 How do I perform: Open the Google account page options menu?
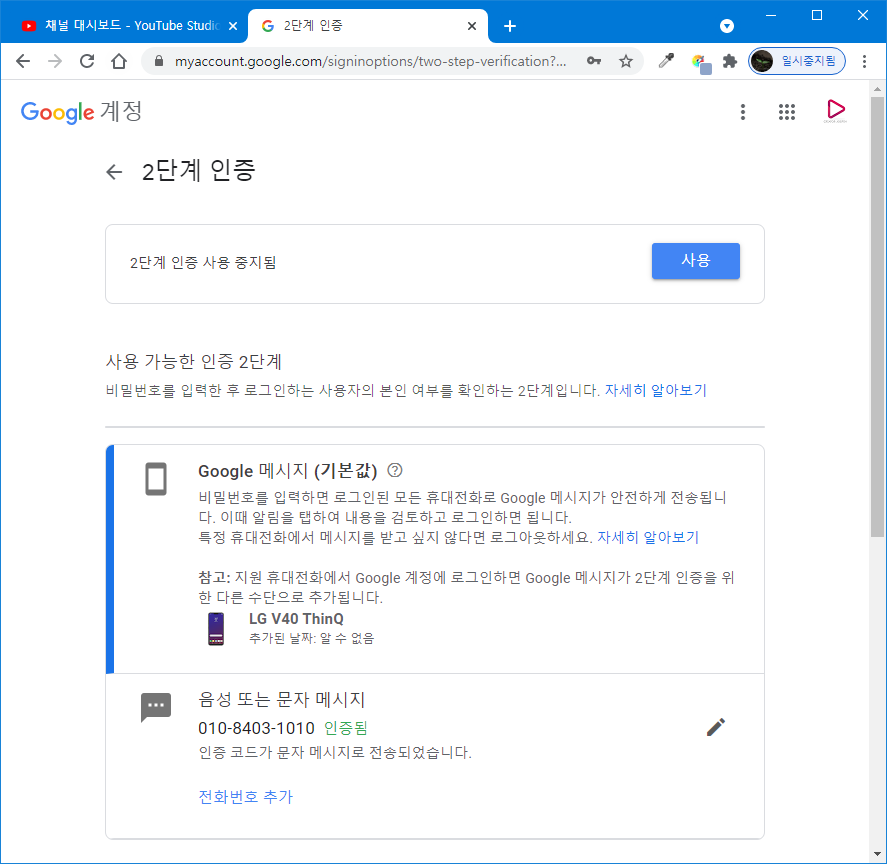[x=743, y=112]
